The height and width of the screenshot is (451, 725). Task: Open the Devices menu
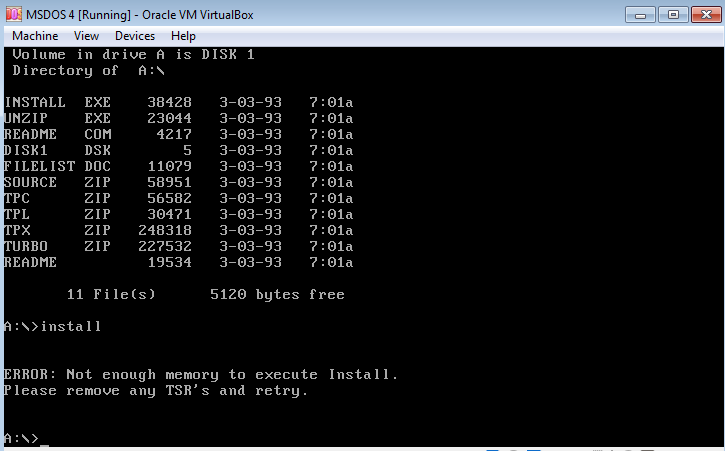tap(135, 36)
